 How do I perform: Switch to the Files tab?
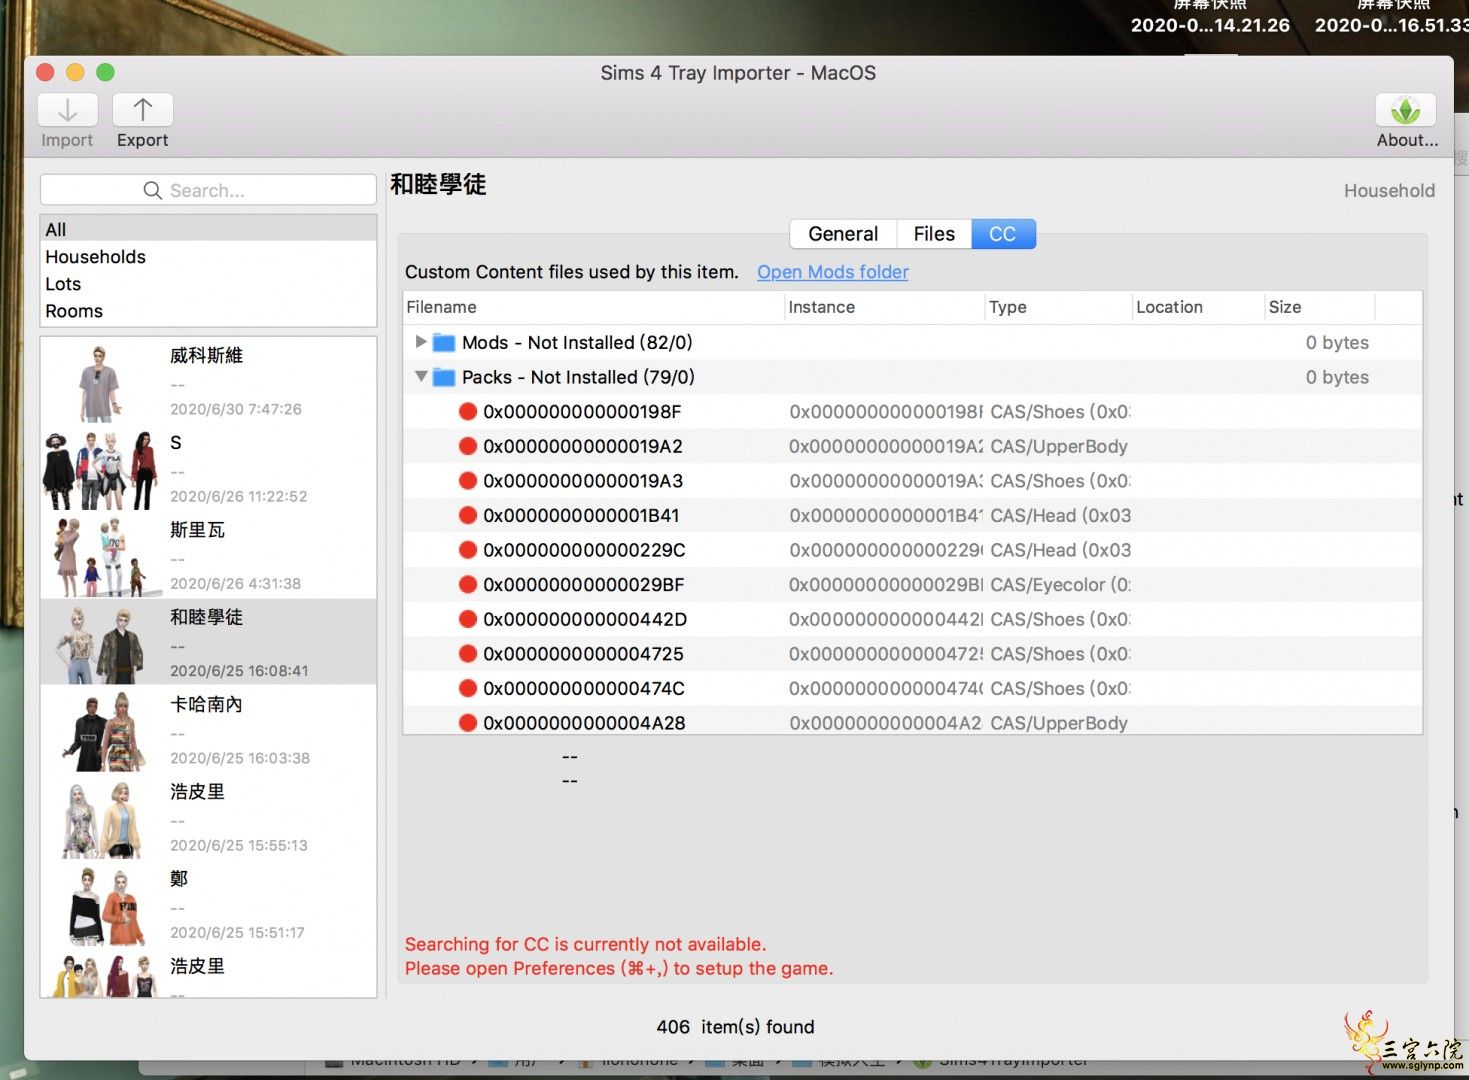click(934, 234)
